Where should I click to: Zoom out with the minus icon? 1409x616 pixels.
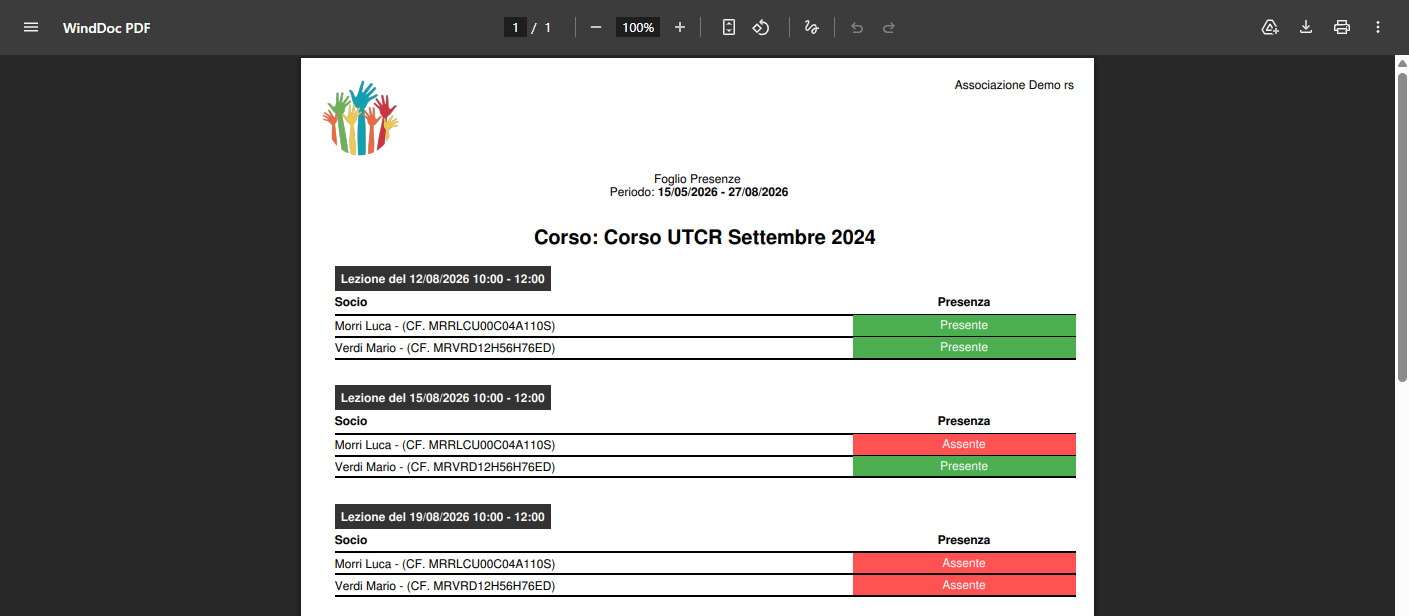pos(596,27)
